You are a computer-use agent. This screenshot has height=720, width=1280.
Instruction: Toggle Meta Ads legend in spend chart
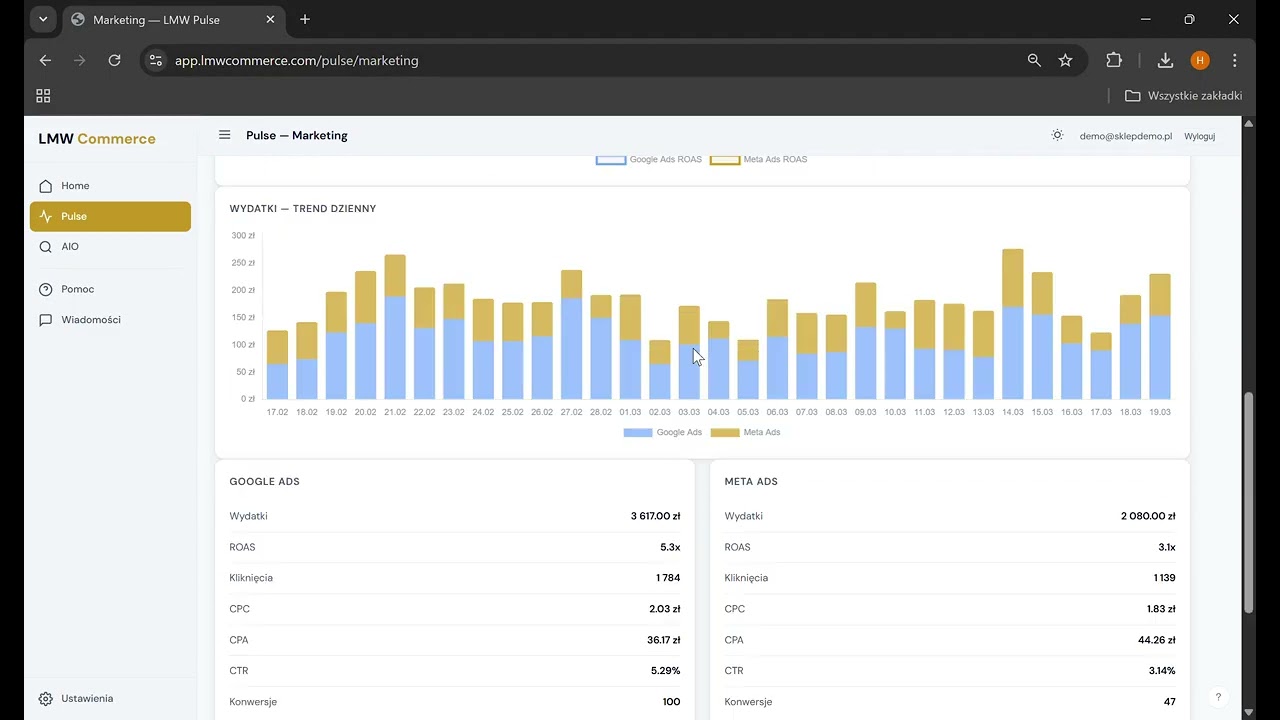745,433
